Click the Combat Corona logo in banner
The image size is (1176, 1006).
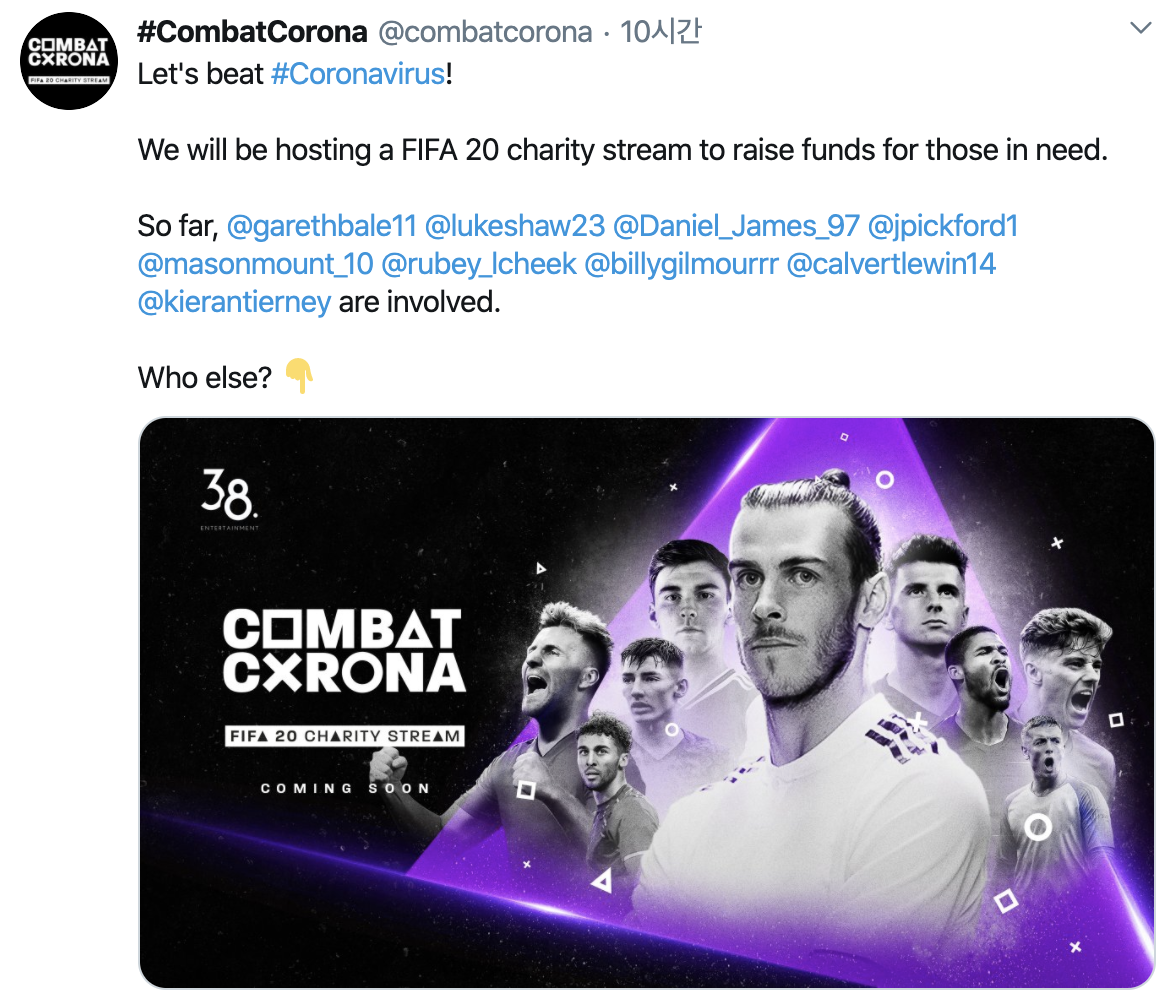pyautogui.click(x=343, y=652)
